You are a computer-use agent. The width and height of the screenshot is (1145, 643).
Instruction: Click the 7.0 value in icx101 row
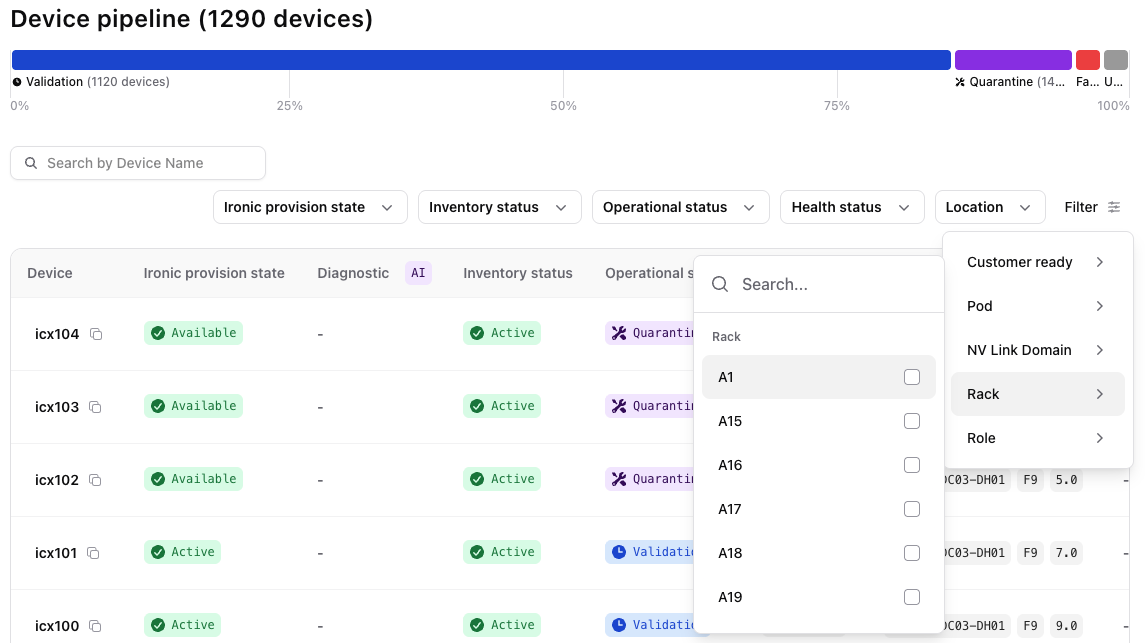click(x=1066, y=552)
